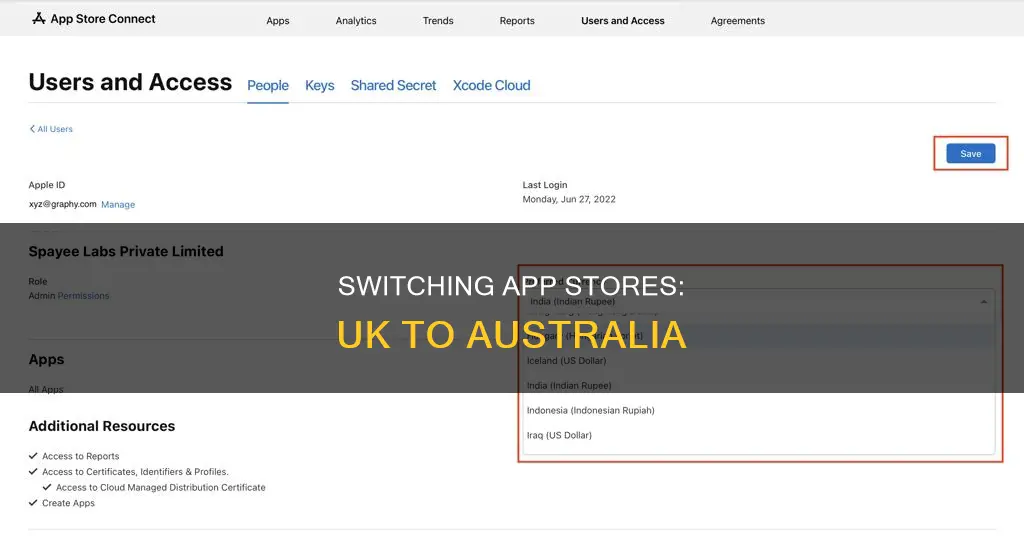Switch to the People tab

(268, 86)
